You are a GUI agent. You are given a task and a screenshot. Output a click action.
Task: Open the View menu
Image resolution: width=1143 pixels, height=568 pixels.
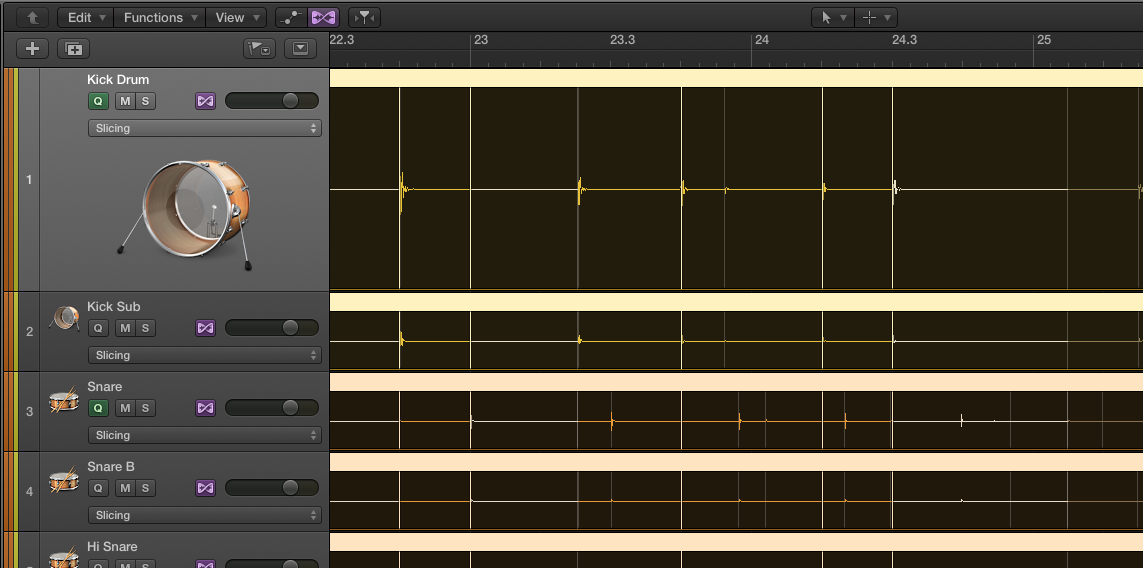(236, 17)
